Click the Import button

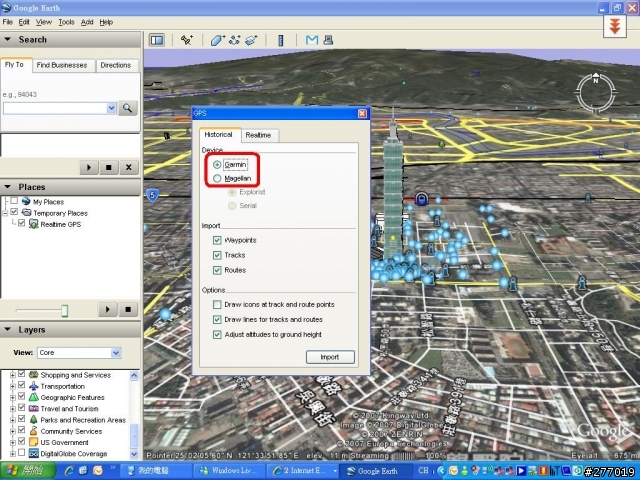330,357
